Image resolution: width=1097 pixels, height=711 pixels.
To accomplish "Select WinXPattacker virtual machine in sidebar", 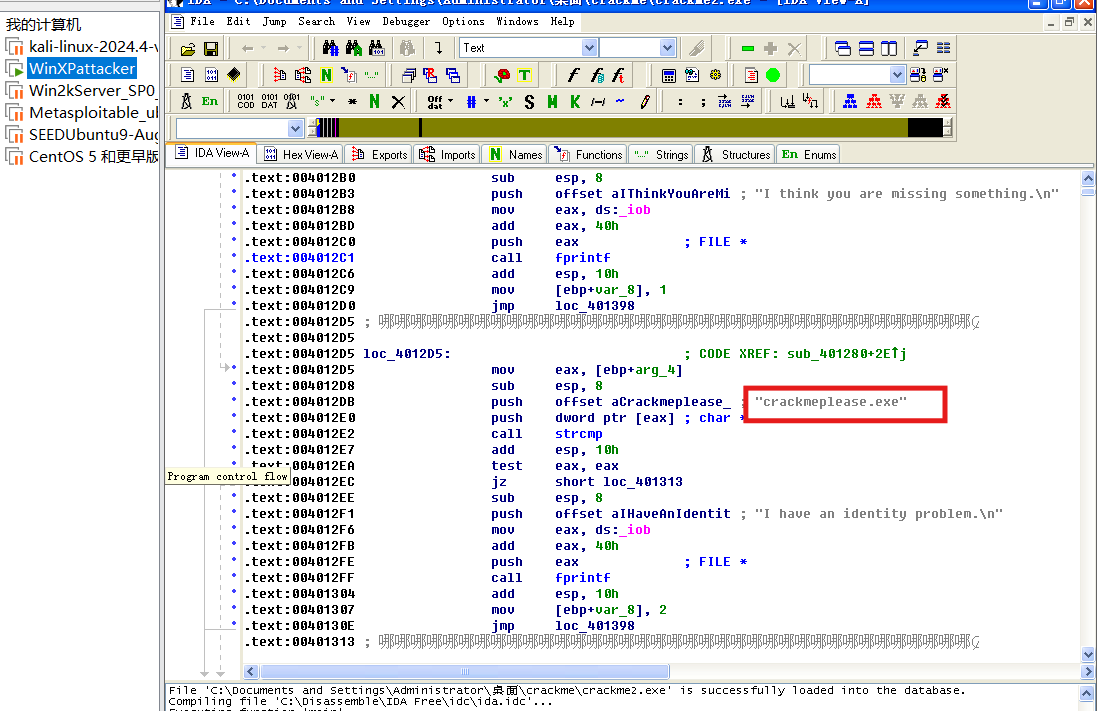I will coord(71,69).
